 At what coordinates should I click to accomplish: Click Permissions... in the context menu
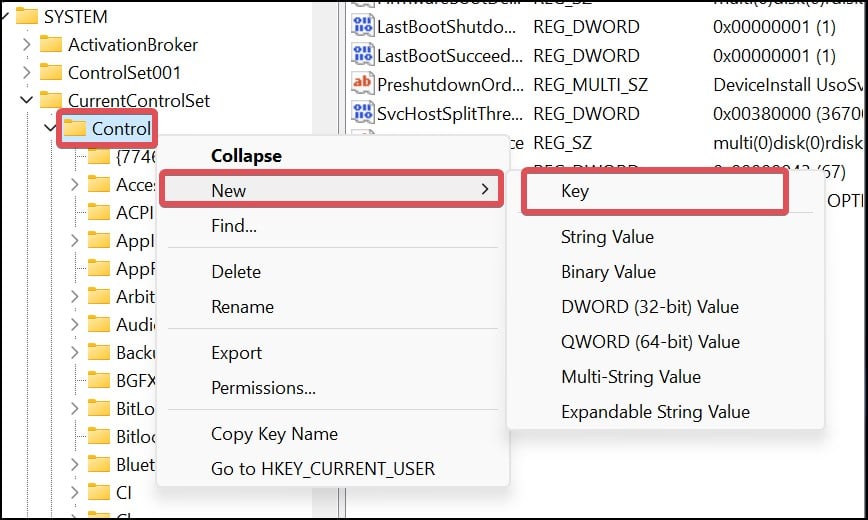[263, 388]
